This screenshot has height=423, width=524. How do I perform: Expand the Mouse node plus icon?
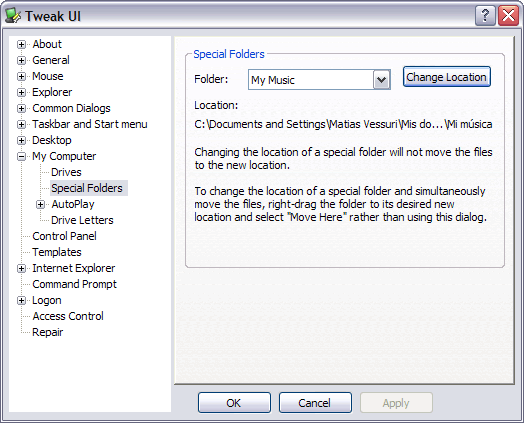coord(21,77)
